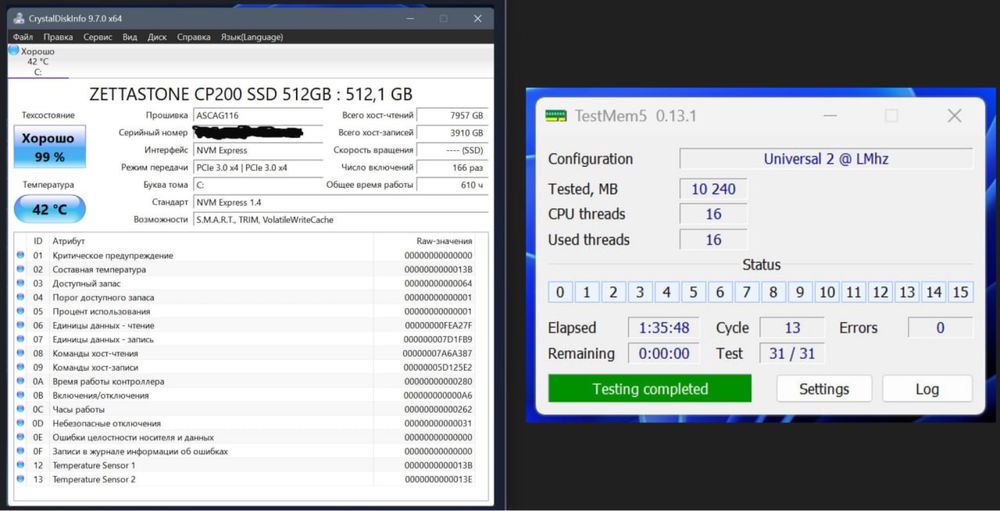This screenshot has width=1000, height=511.
Task: Click the power-on hours value 610 ч
Action: click(452, 185)
